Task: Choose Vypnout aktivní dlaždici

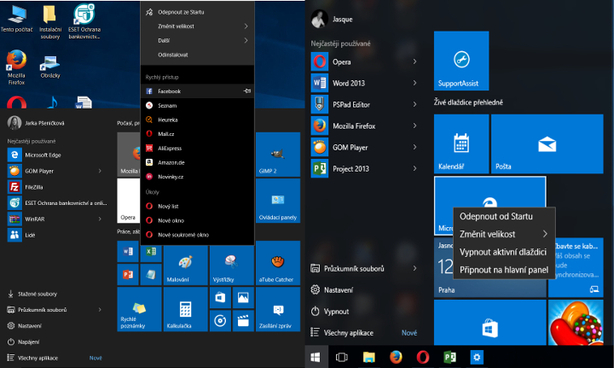Action: point(504,252)
